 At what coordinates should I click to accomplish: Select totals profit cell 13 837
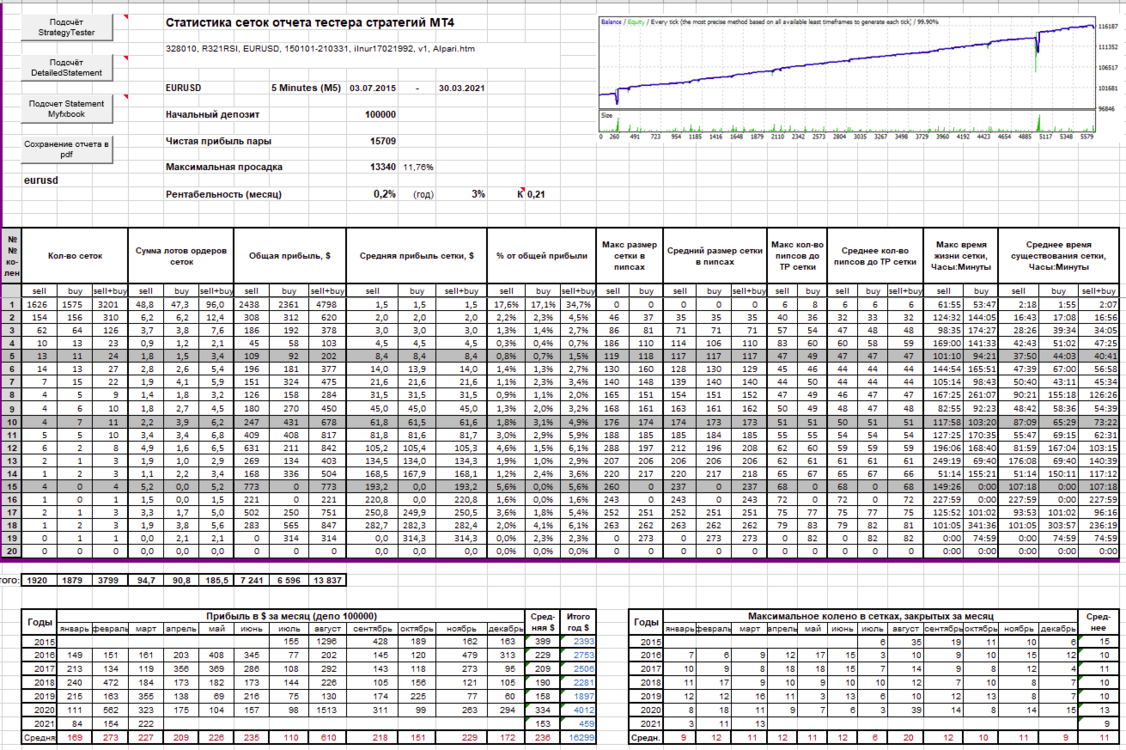coord(327,580)
